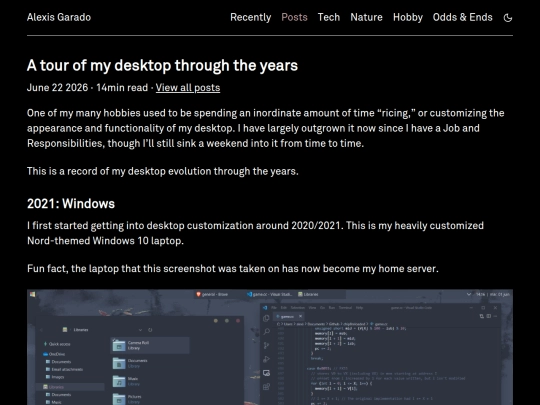The image size is (540, 405).
Task: Click the 2021: Windows heading
Action: tap(71, 204)
